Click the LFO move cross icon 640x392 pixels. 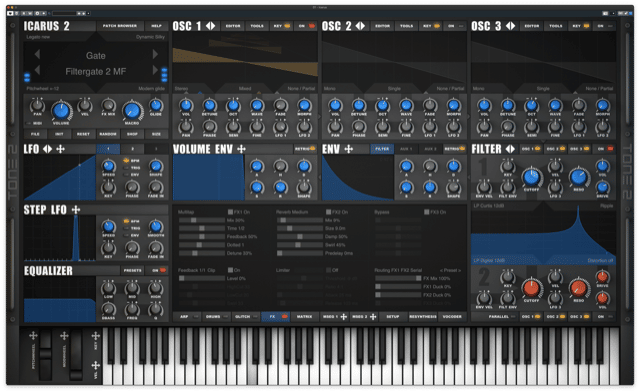coord(60,149)
